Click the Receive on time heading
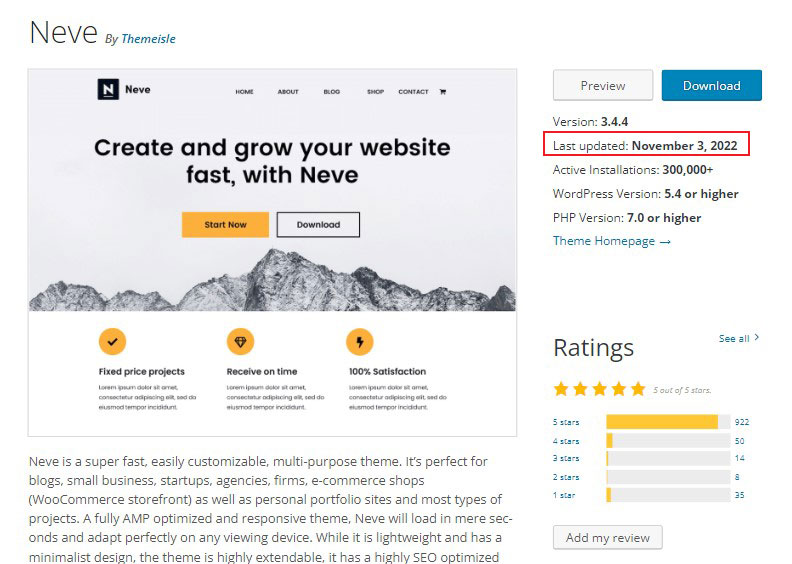Screen dimensions: 792x564 [x=262, y=372]
